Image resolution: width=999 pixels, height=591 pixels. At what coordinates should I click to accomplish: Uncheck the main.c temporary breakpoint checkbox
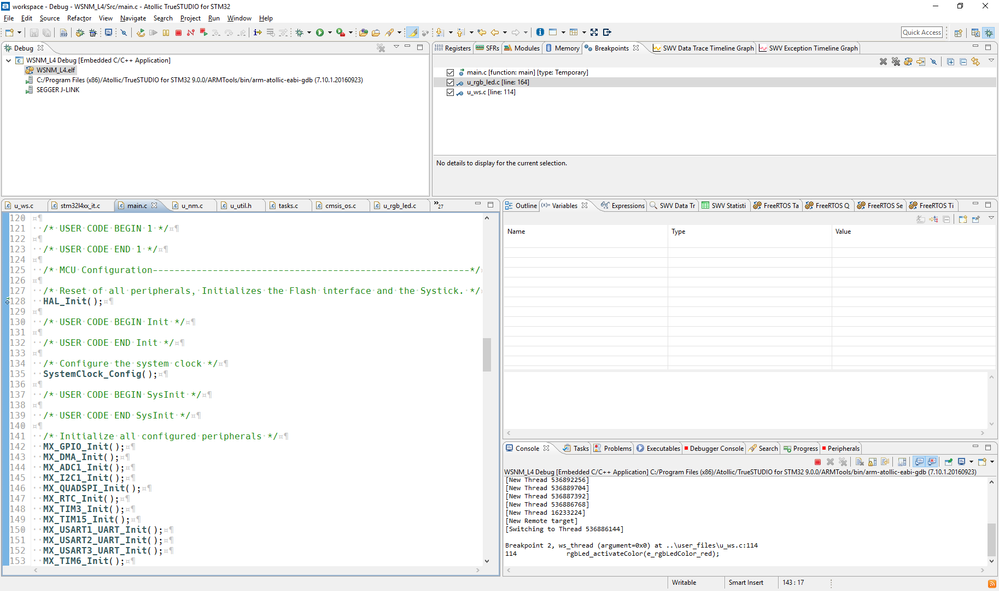point(450,72)
